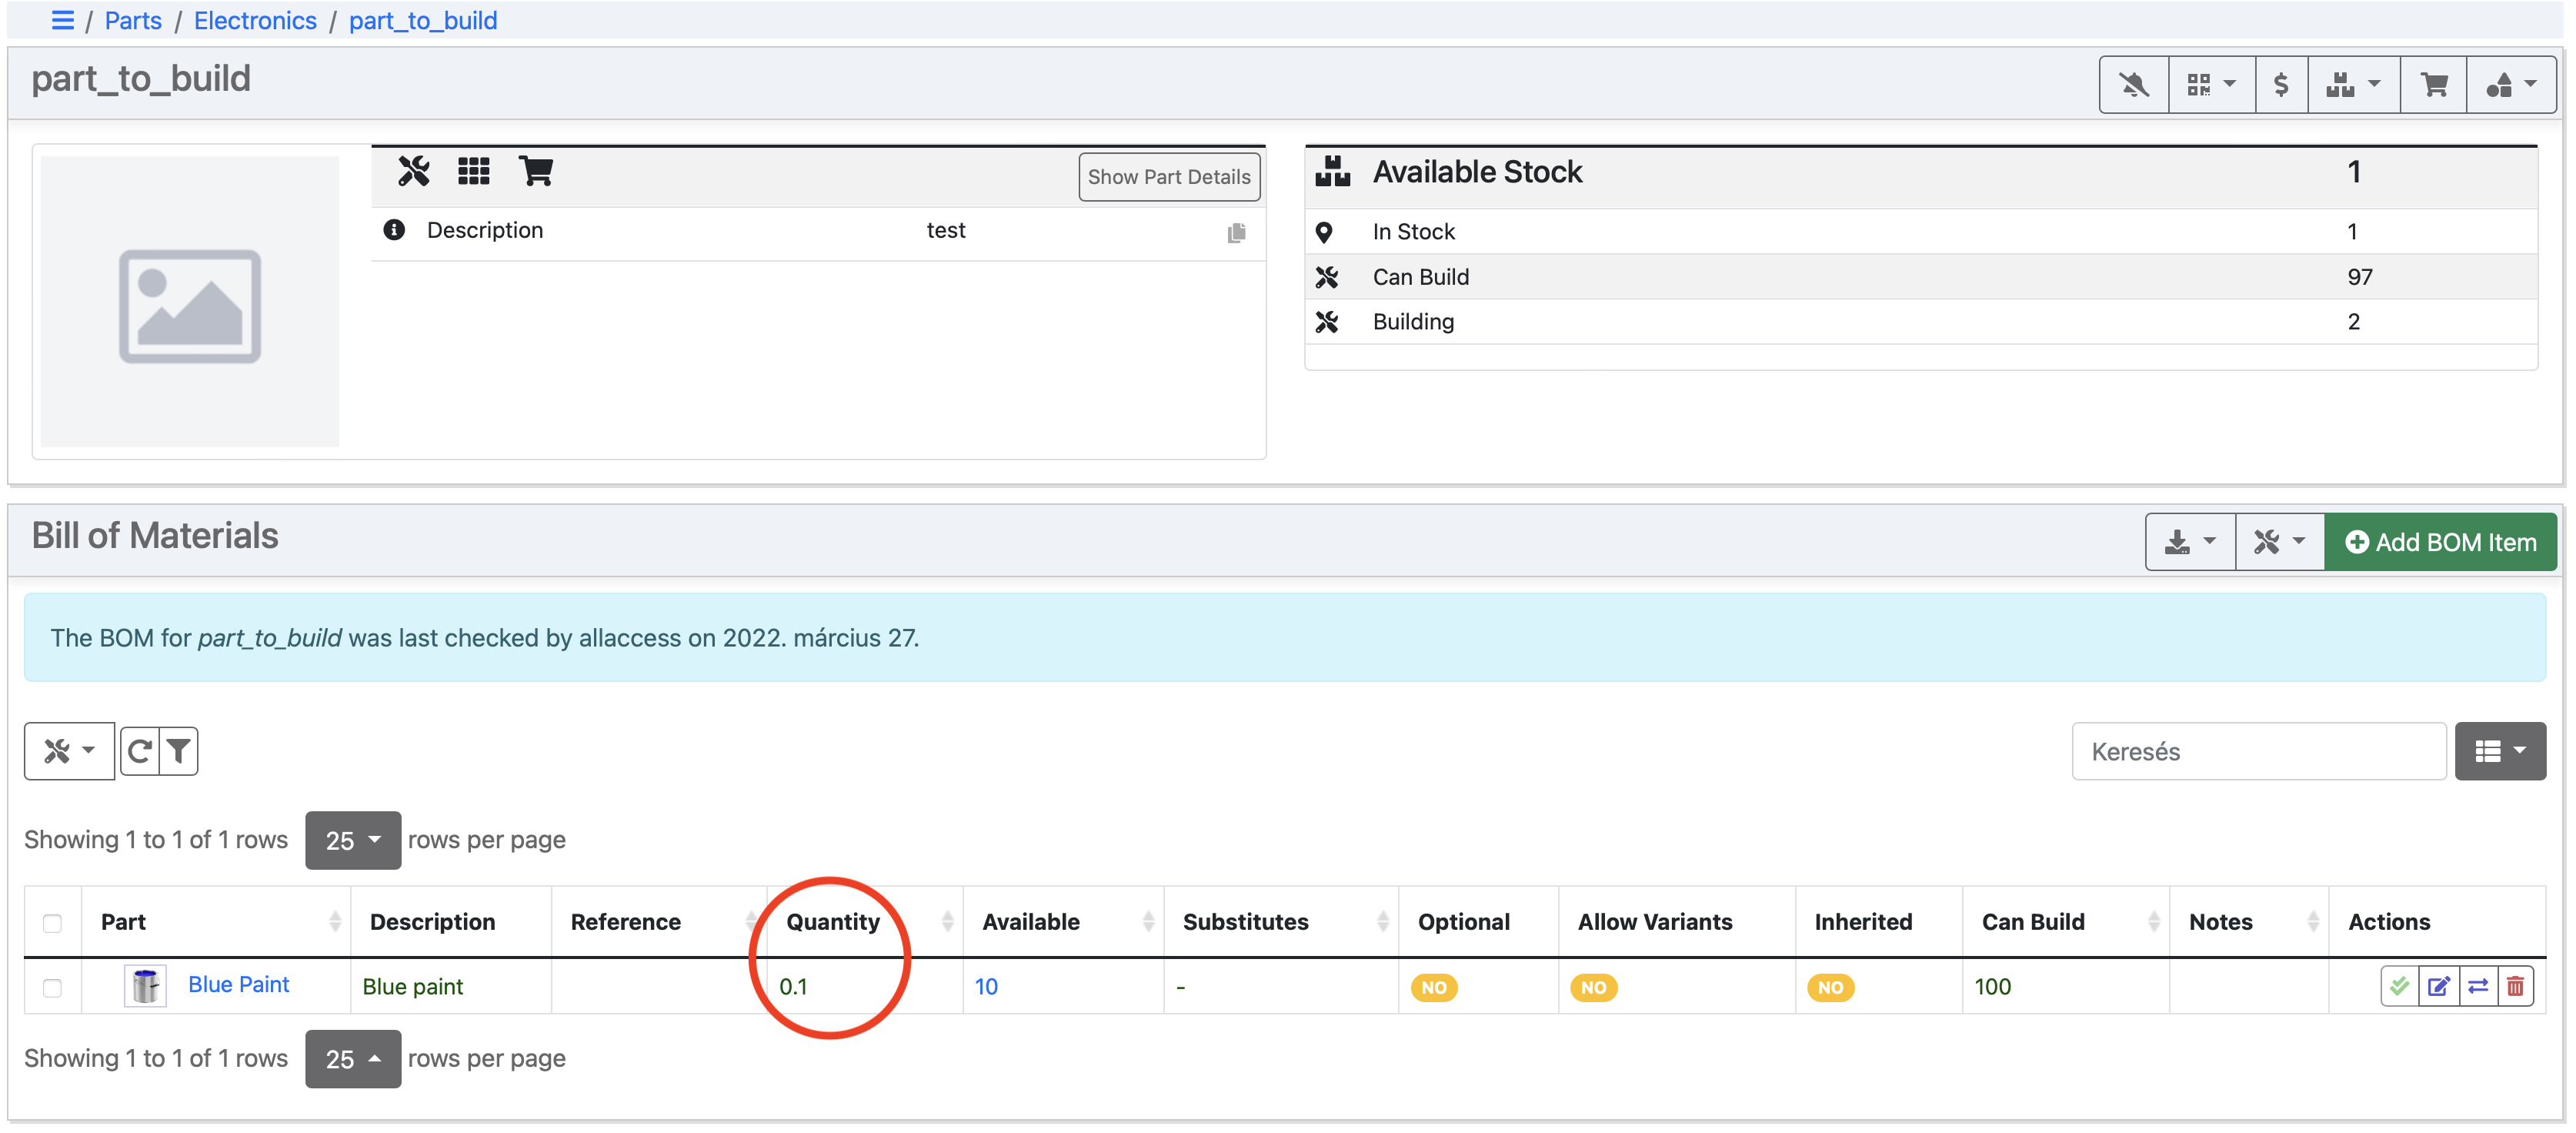
Task: Open the BOM table filter icon
Action: coord(179,751)
